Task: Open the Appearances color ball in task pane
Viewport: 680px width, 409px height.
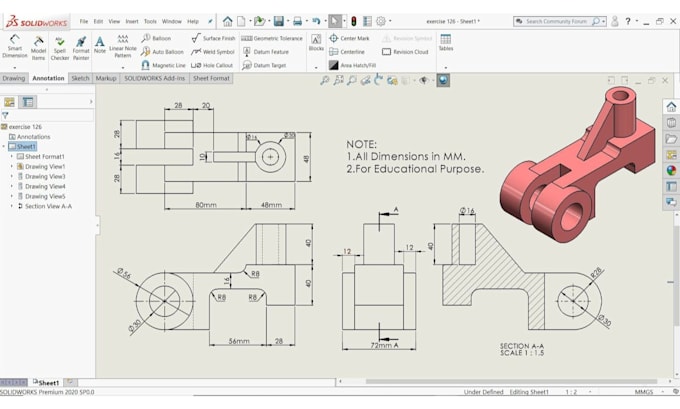Action: [x=671, y=170]
